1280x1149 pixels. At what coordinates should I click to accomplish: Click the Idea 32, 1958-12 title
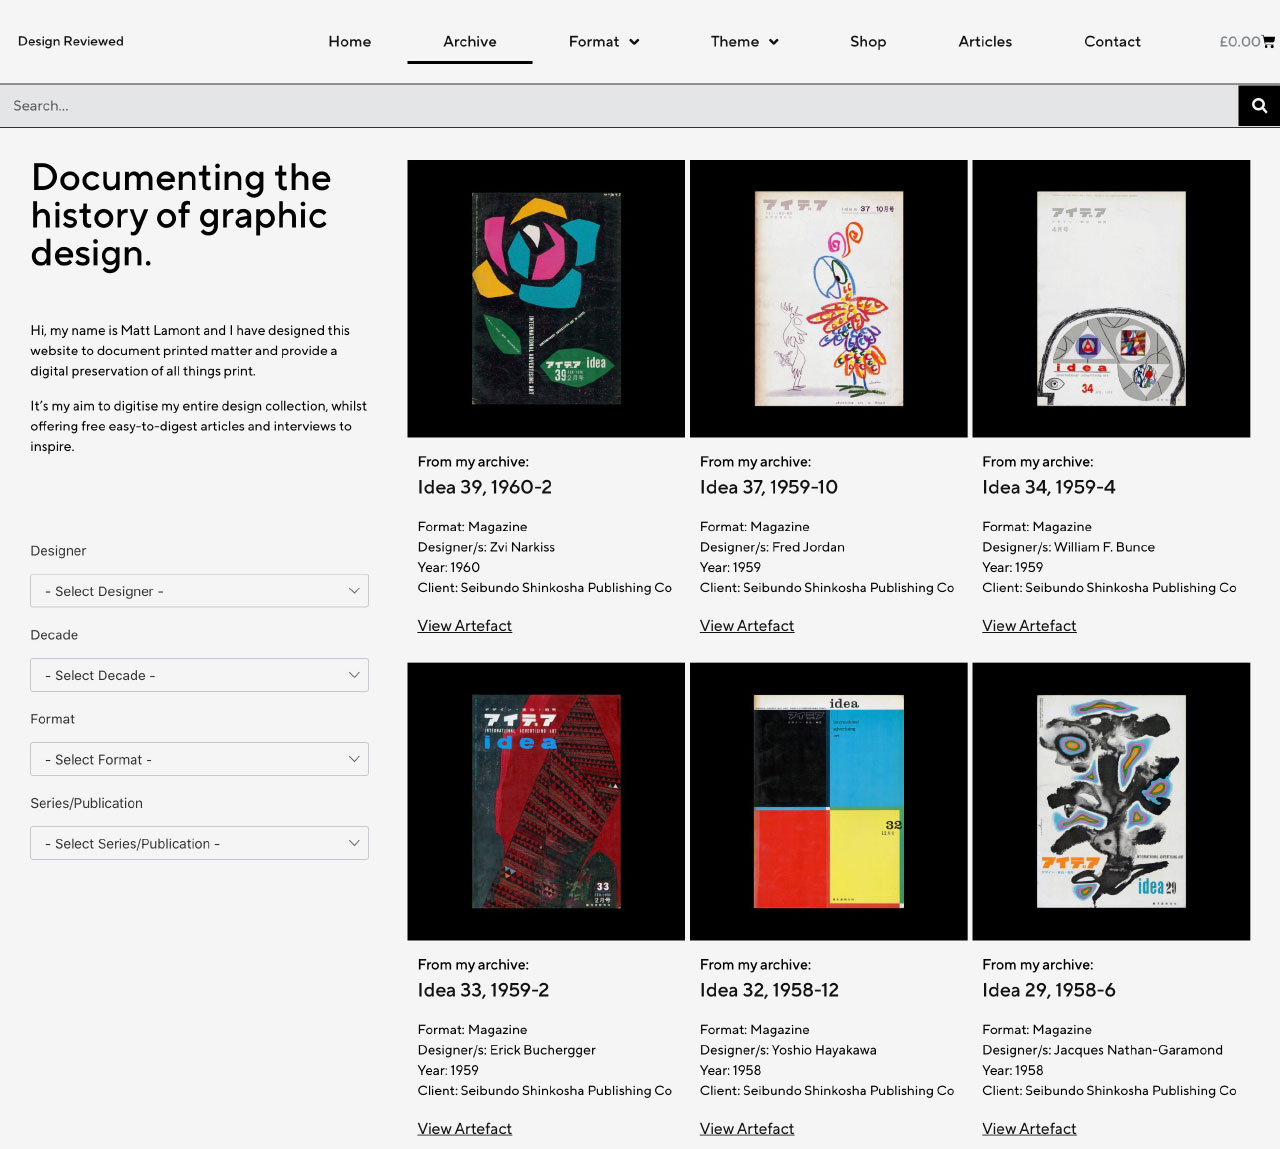point(769,990)
